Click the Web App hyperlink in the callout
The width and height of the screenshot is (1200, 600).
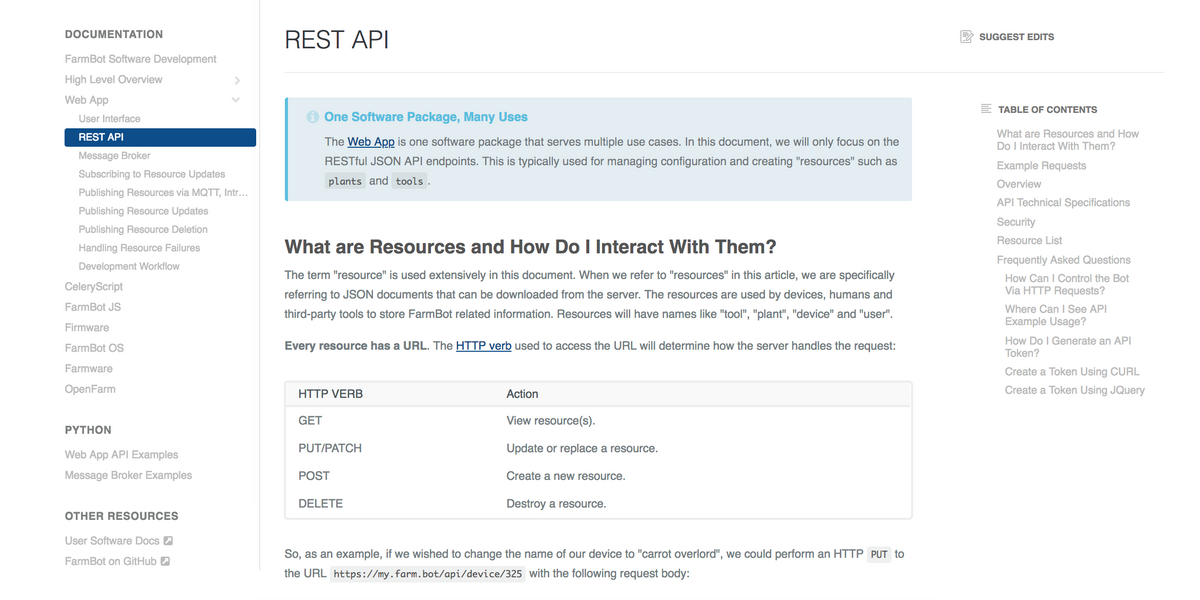[x=370, y=141]
